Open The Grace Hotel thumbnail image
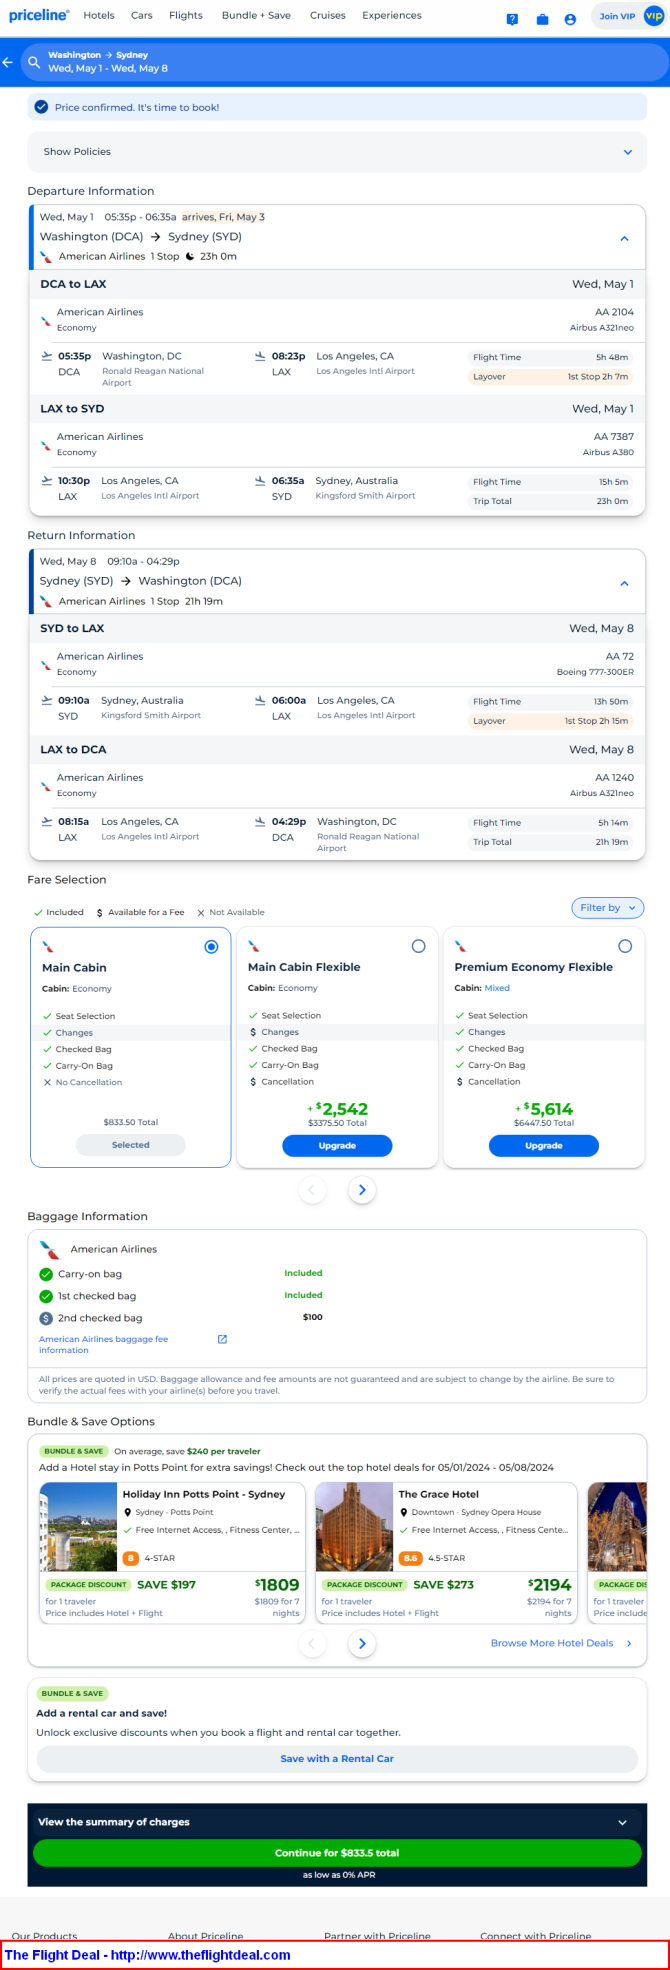The height and width of the screenshot is (1970, 670). point(354,1527)
